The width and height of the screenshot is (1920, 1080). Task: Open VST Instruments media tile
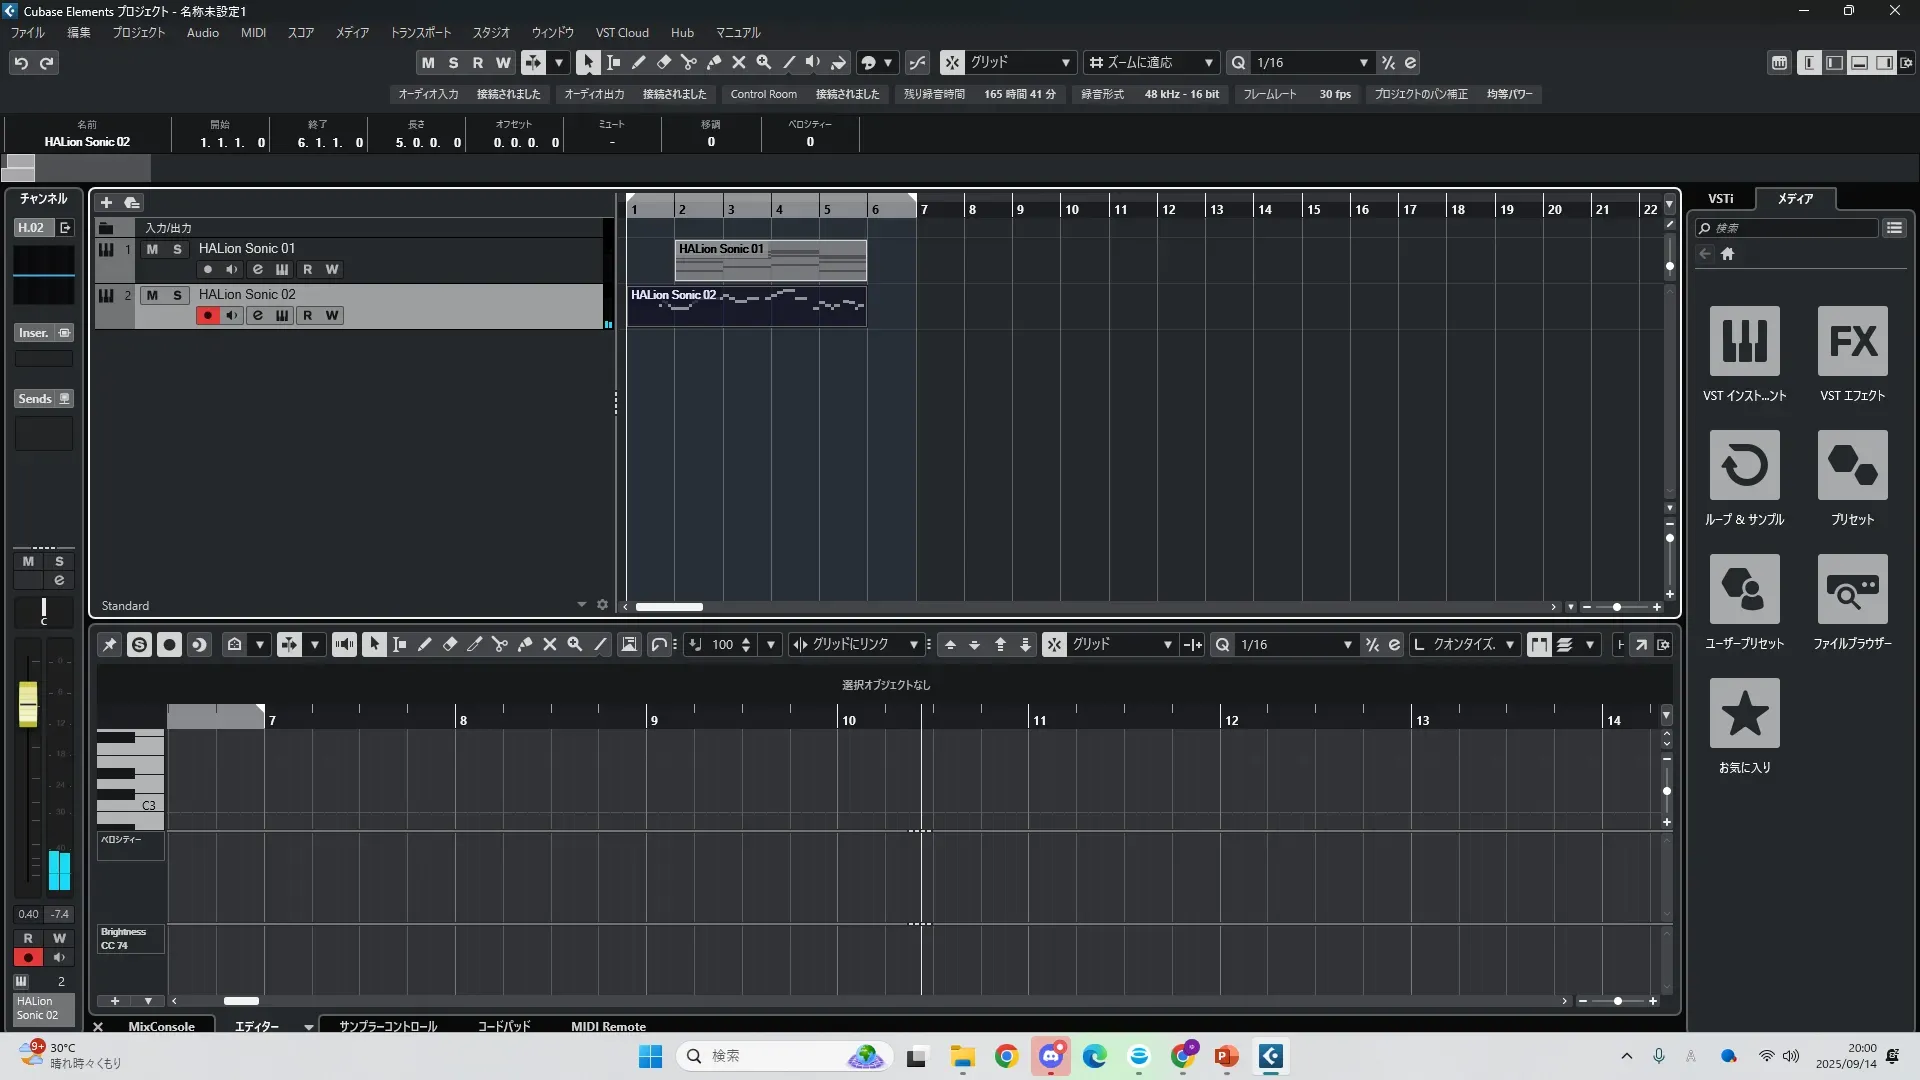1744,341
